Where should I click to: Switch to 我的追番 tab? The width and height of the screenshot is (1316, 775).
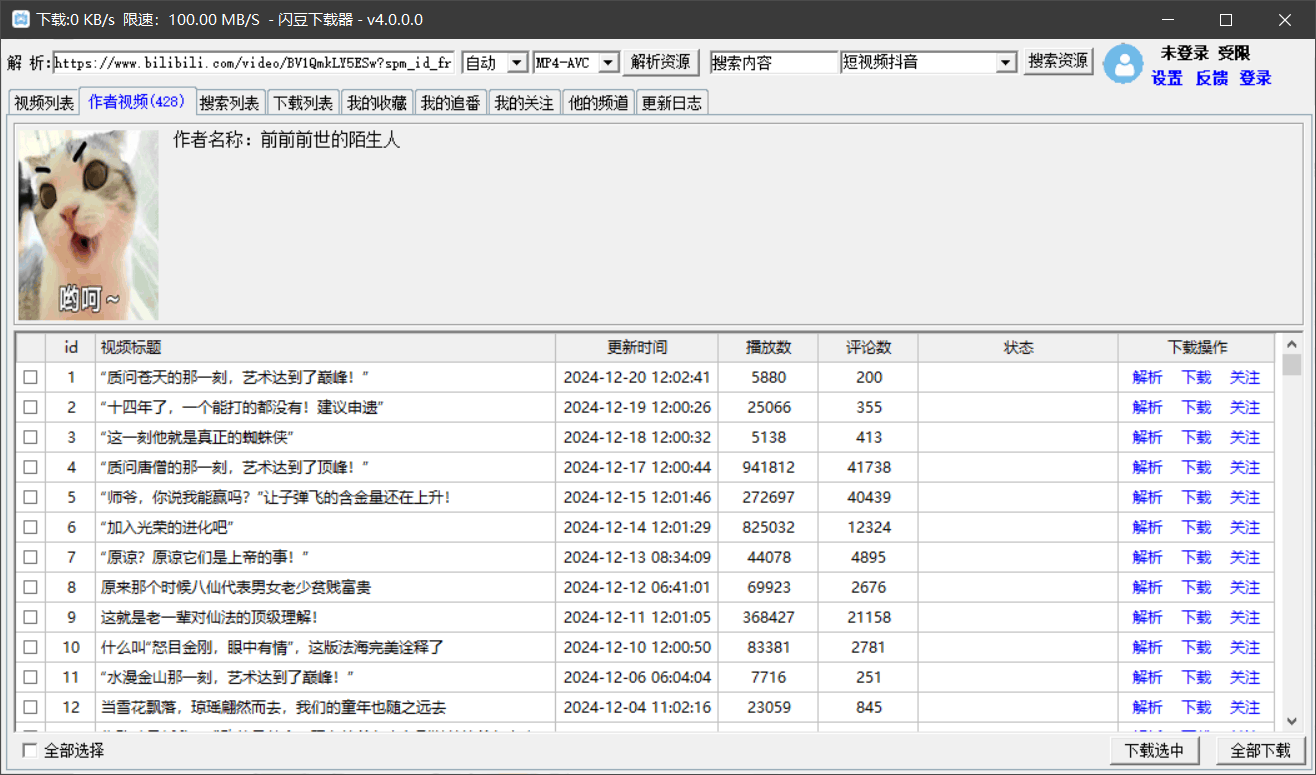point(451,103)
